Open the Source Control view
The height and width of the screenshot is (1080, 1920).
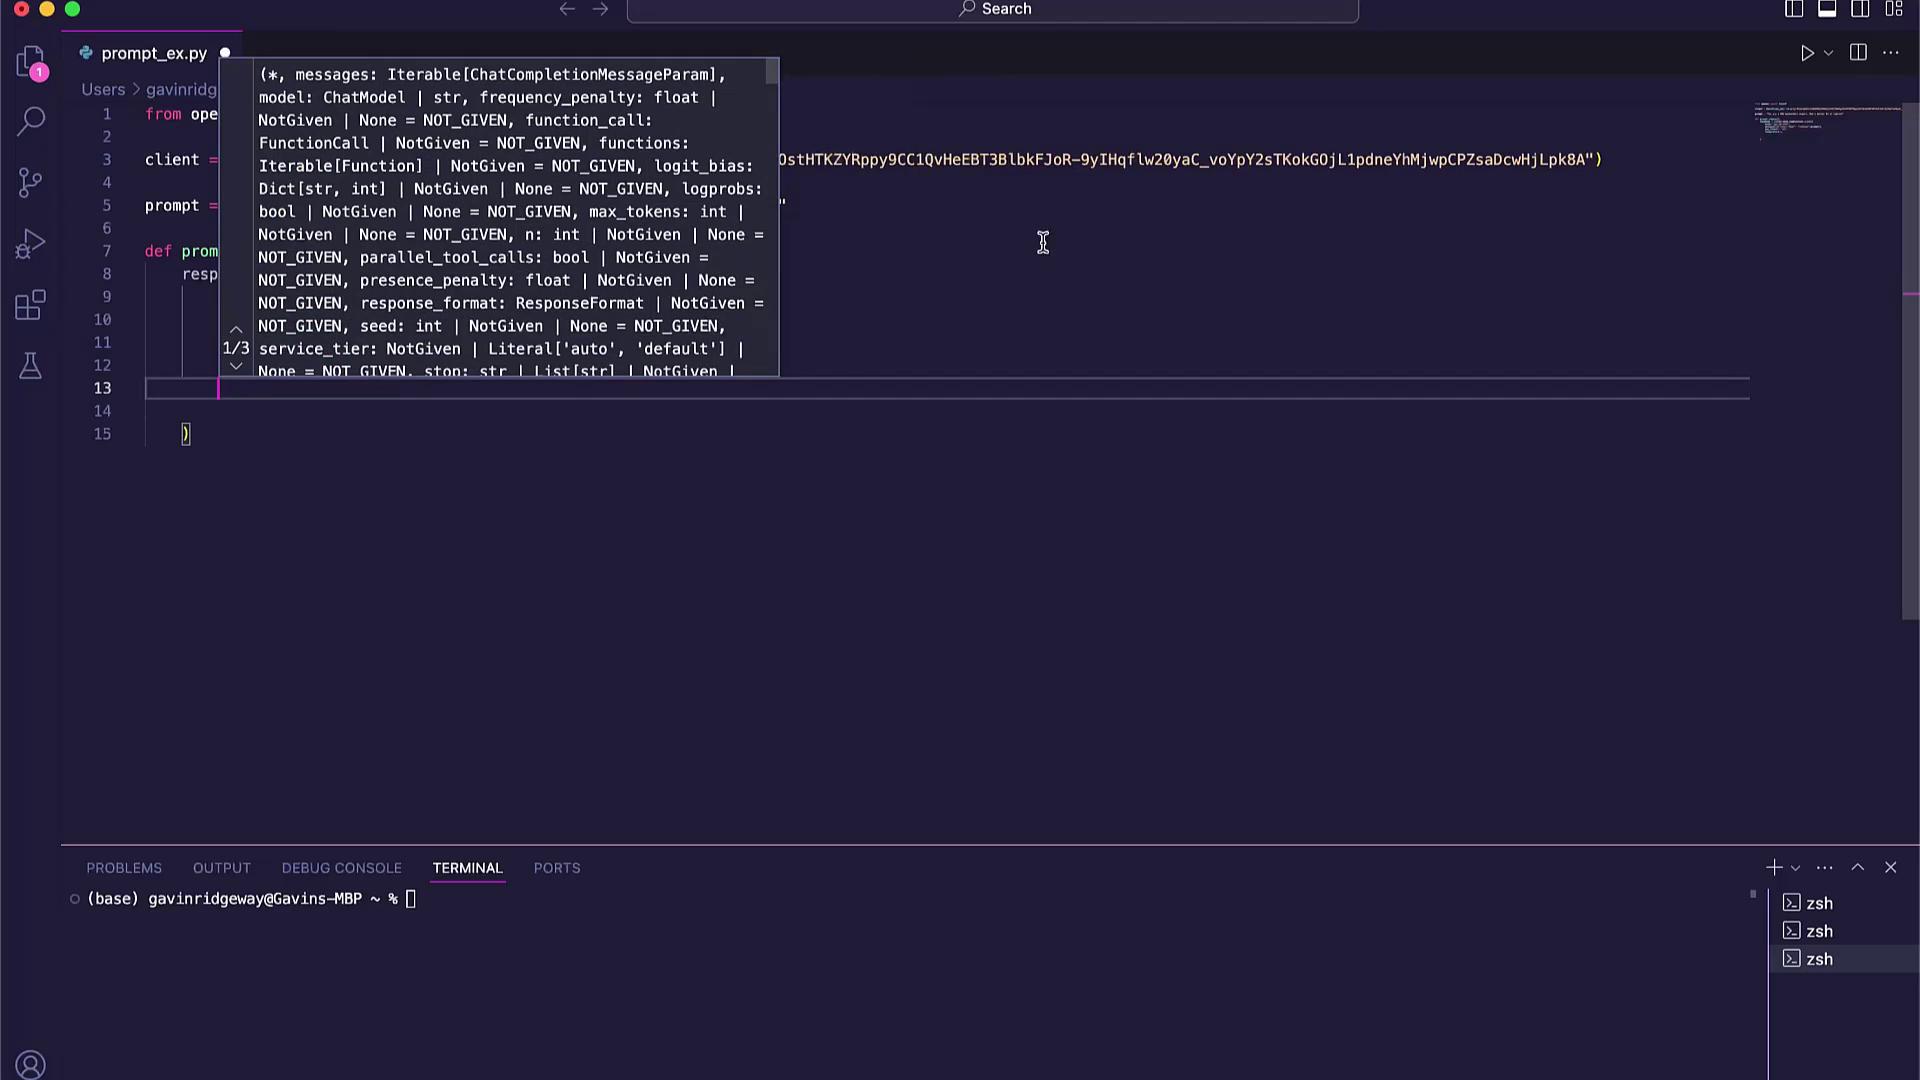coord(31,182)
